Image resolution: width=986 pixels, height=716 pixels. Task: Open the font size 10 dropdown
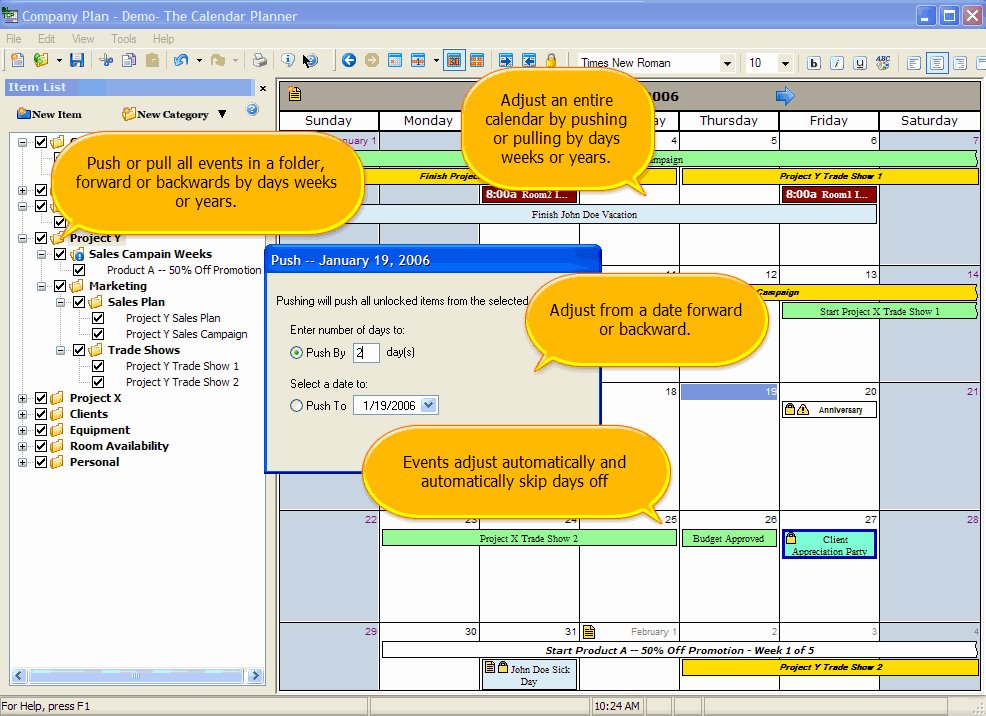point(785,63)
